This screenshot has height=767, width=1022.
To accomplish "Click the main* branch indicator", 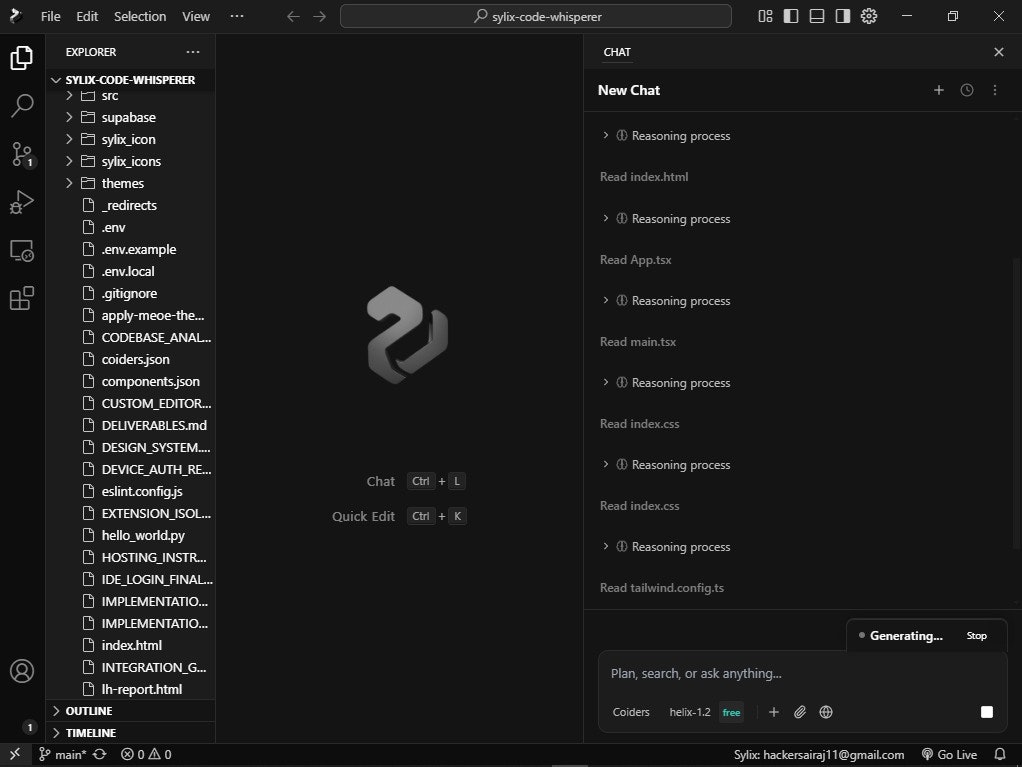I will 63,755.
